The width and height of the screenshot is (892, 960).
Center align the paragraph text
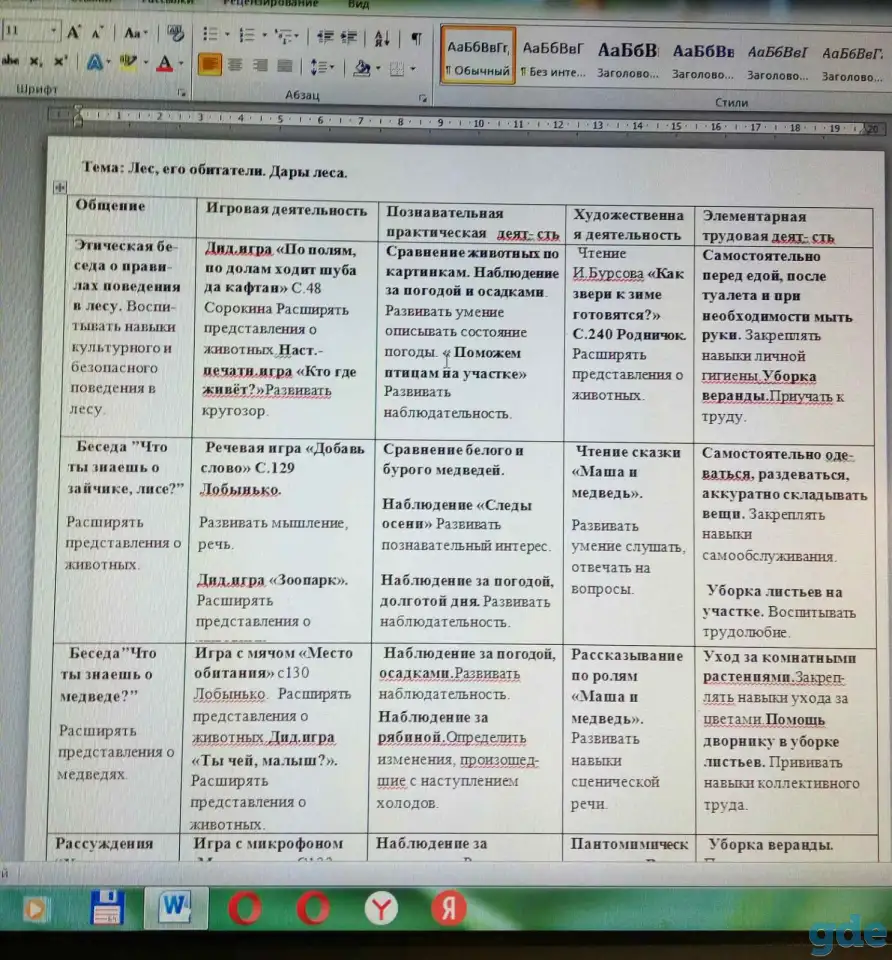235,64
